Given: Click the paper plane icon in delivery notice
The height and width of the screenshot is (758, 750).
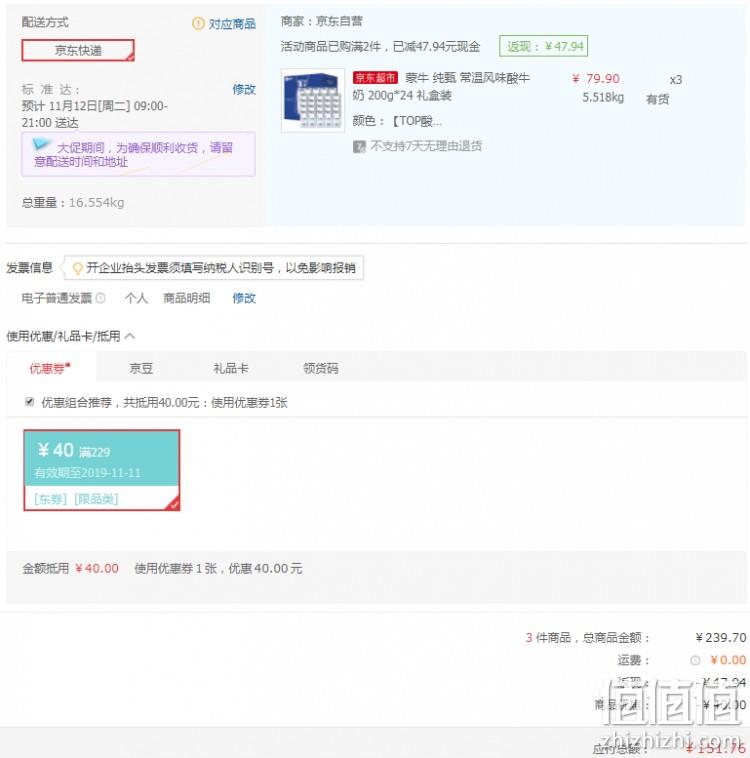Looking at the screenshot, I should pyautogui.click(x=41, y=144).
